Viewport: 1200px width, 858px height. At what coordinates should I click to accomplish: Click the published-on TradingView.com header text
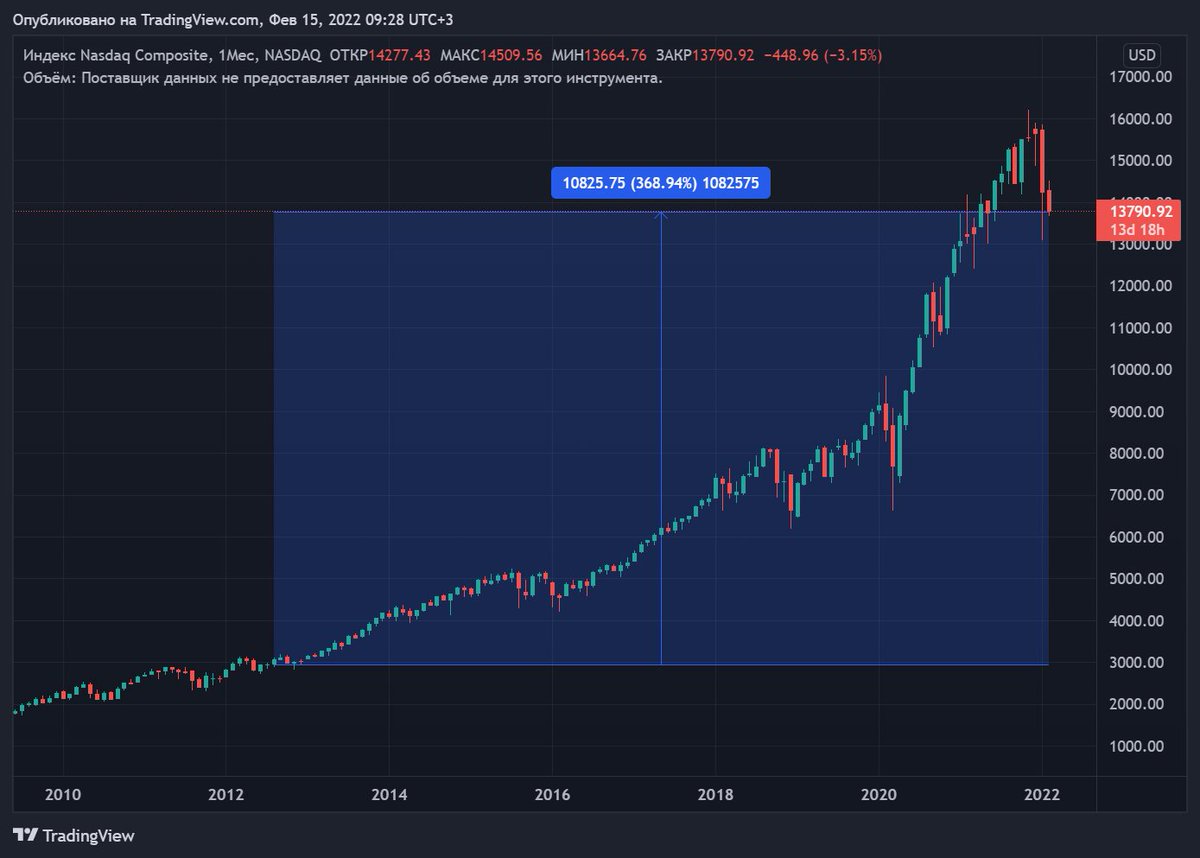232,19
